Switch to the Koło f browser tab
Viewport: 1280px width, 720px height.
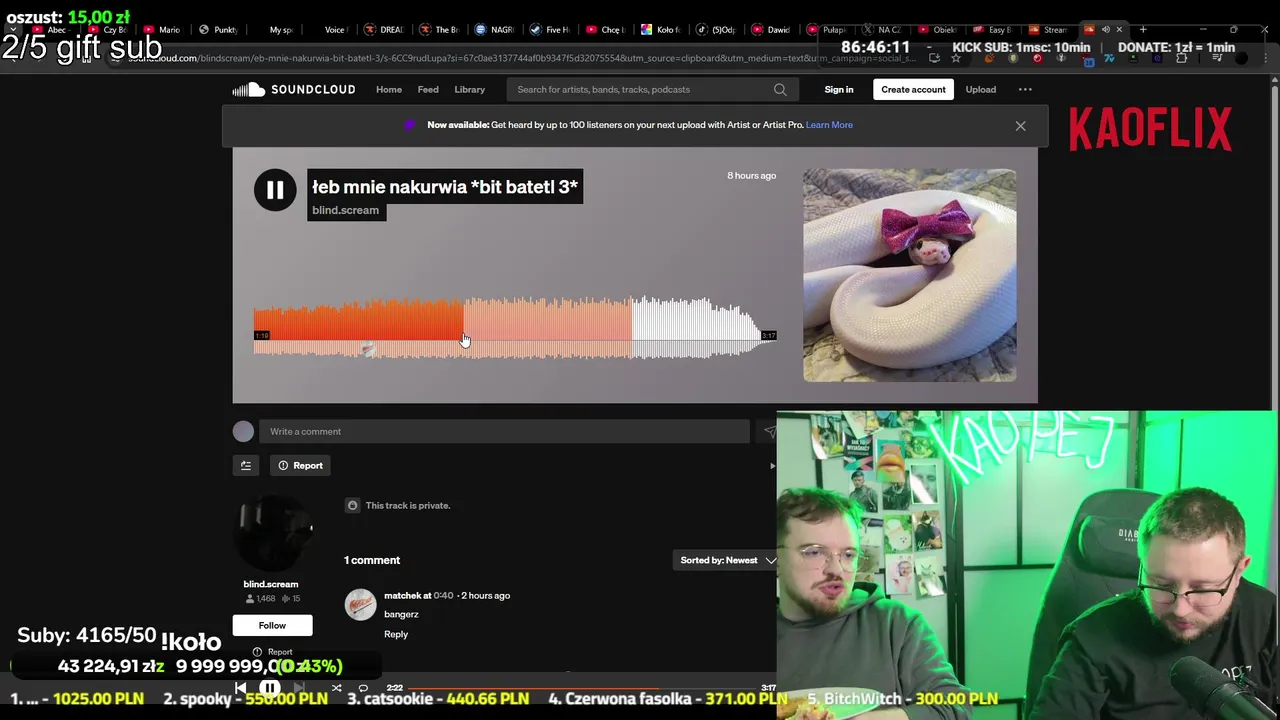pos(662,30)
